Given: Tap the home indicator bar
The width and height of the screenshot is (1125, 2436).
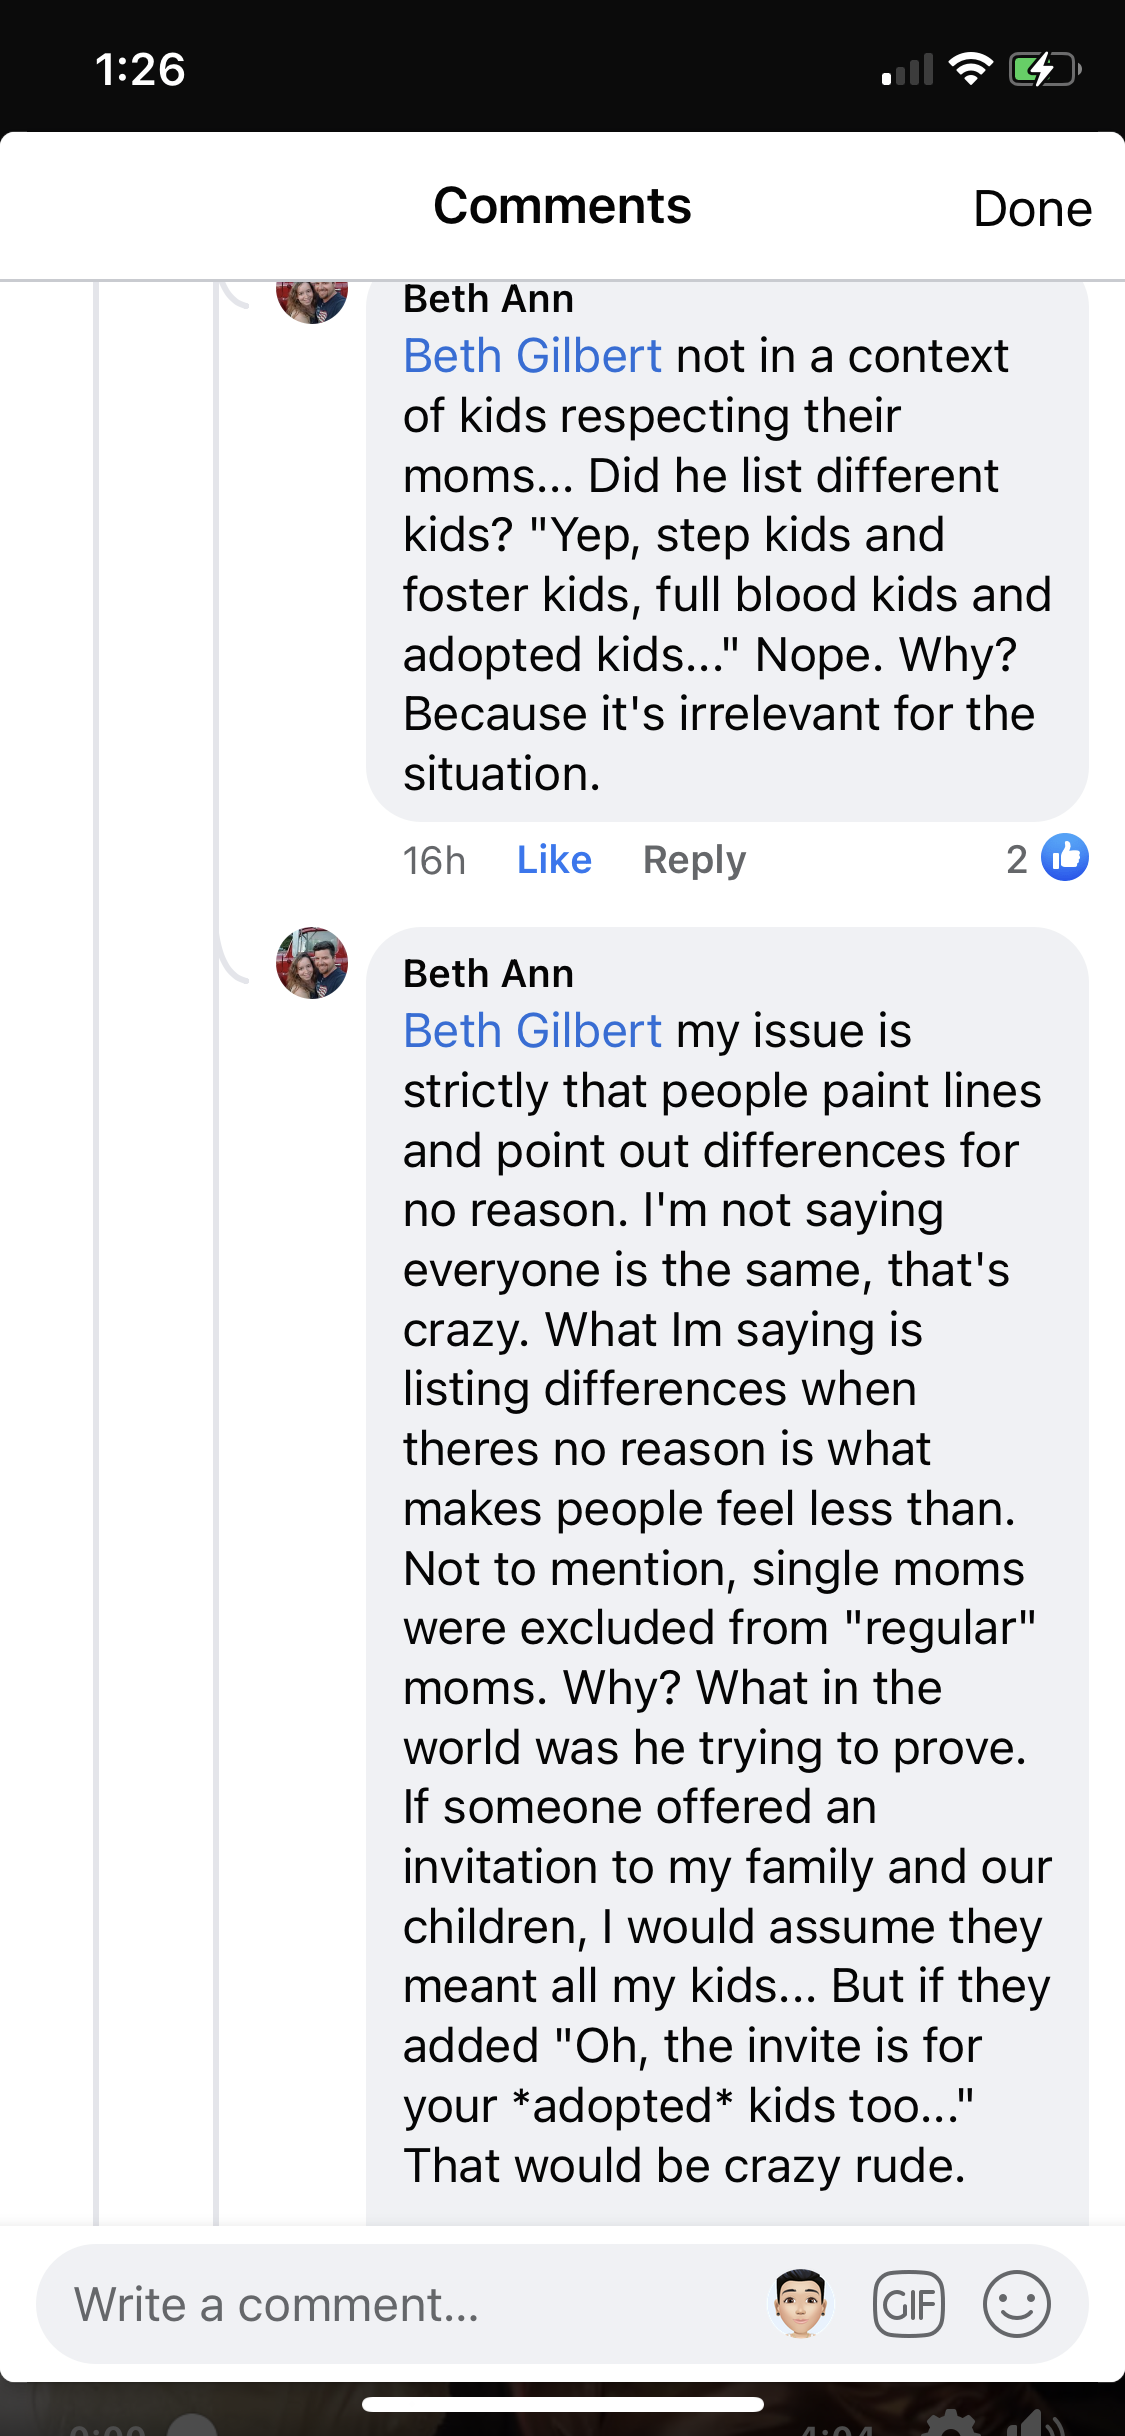Looking at the screenshot, I should pos(563,2404).
